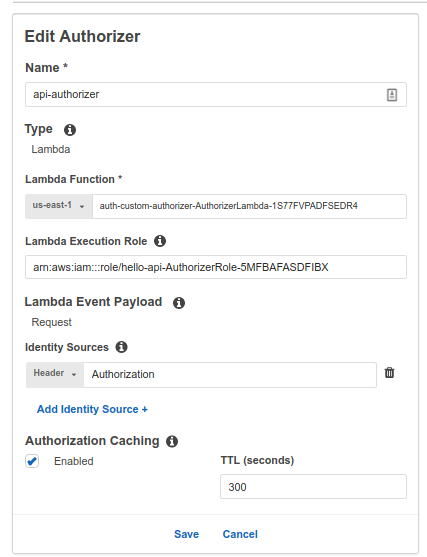Click the Lambda Event Payload heading text
The width and height of the screenshot is (427, 557).
[93, 302]
